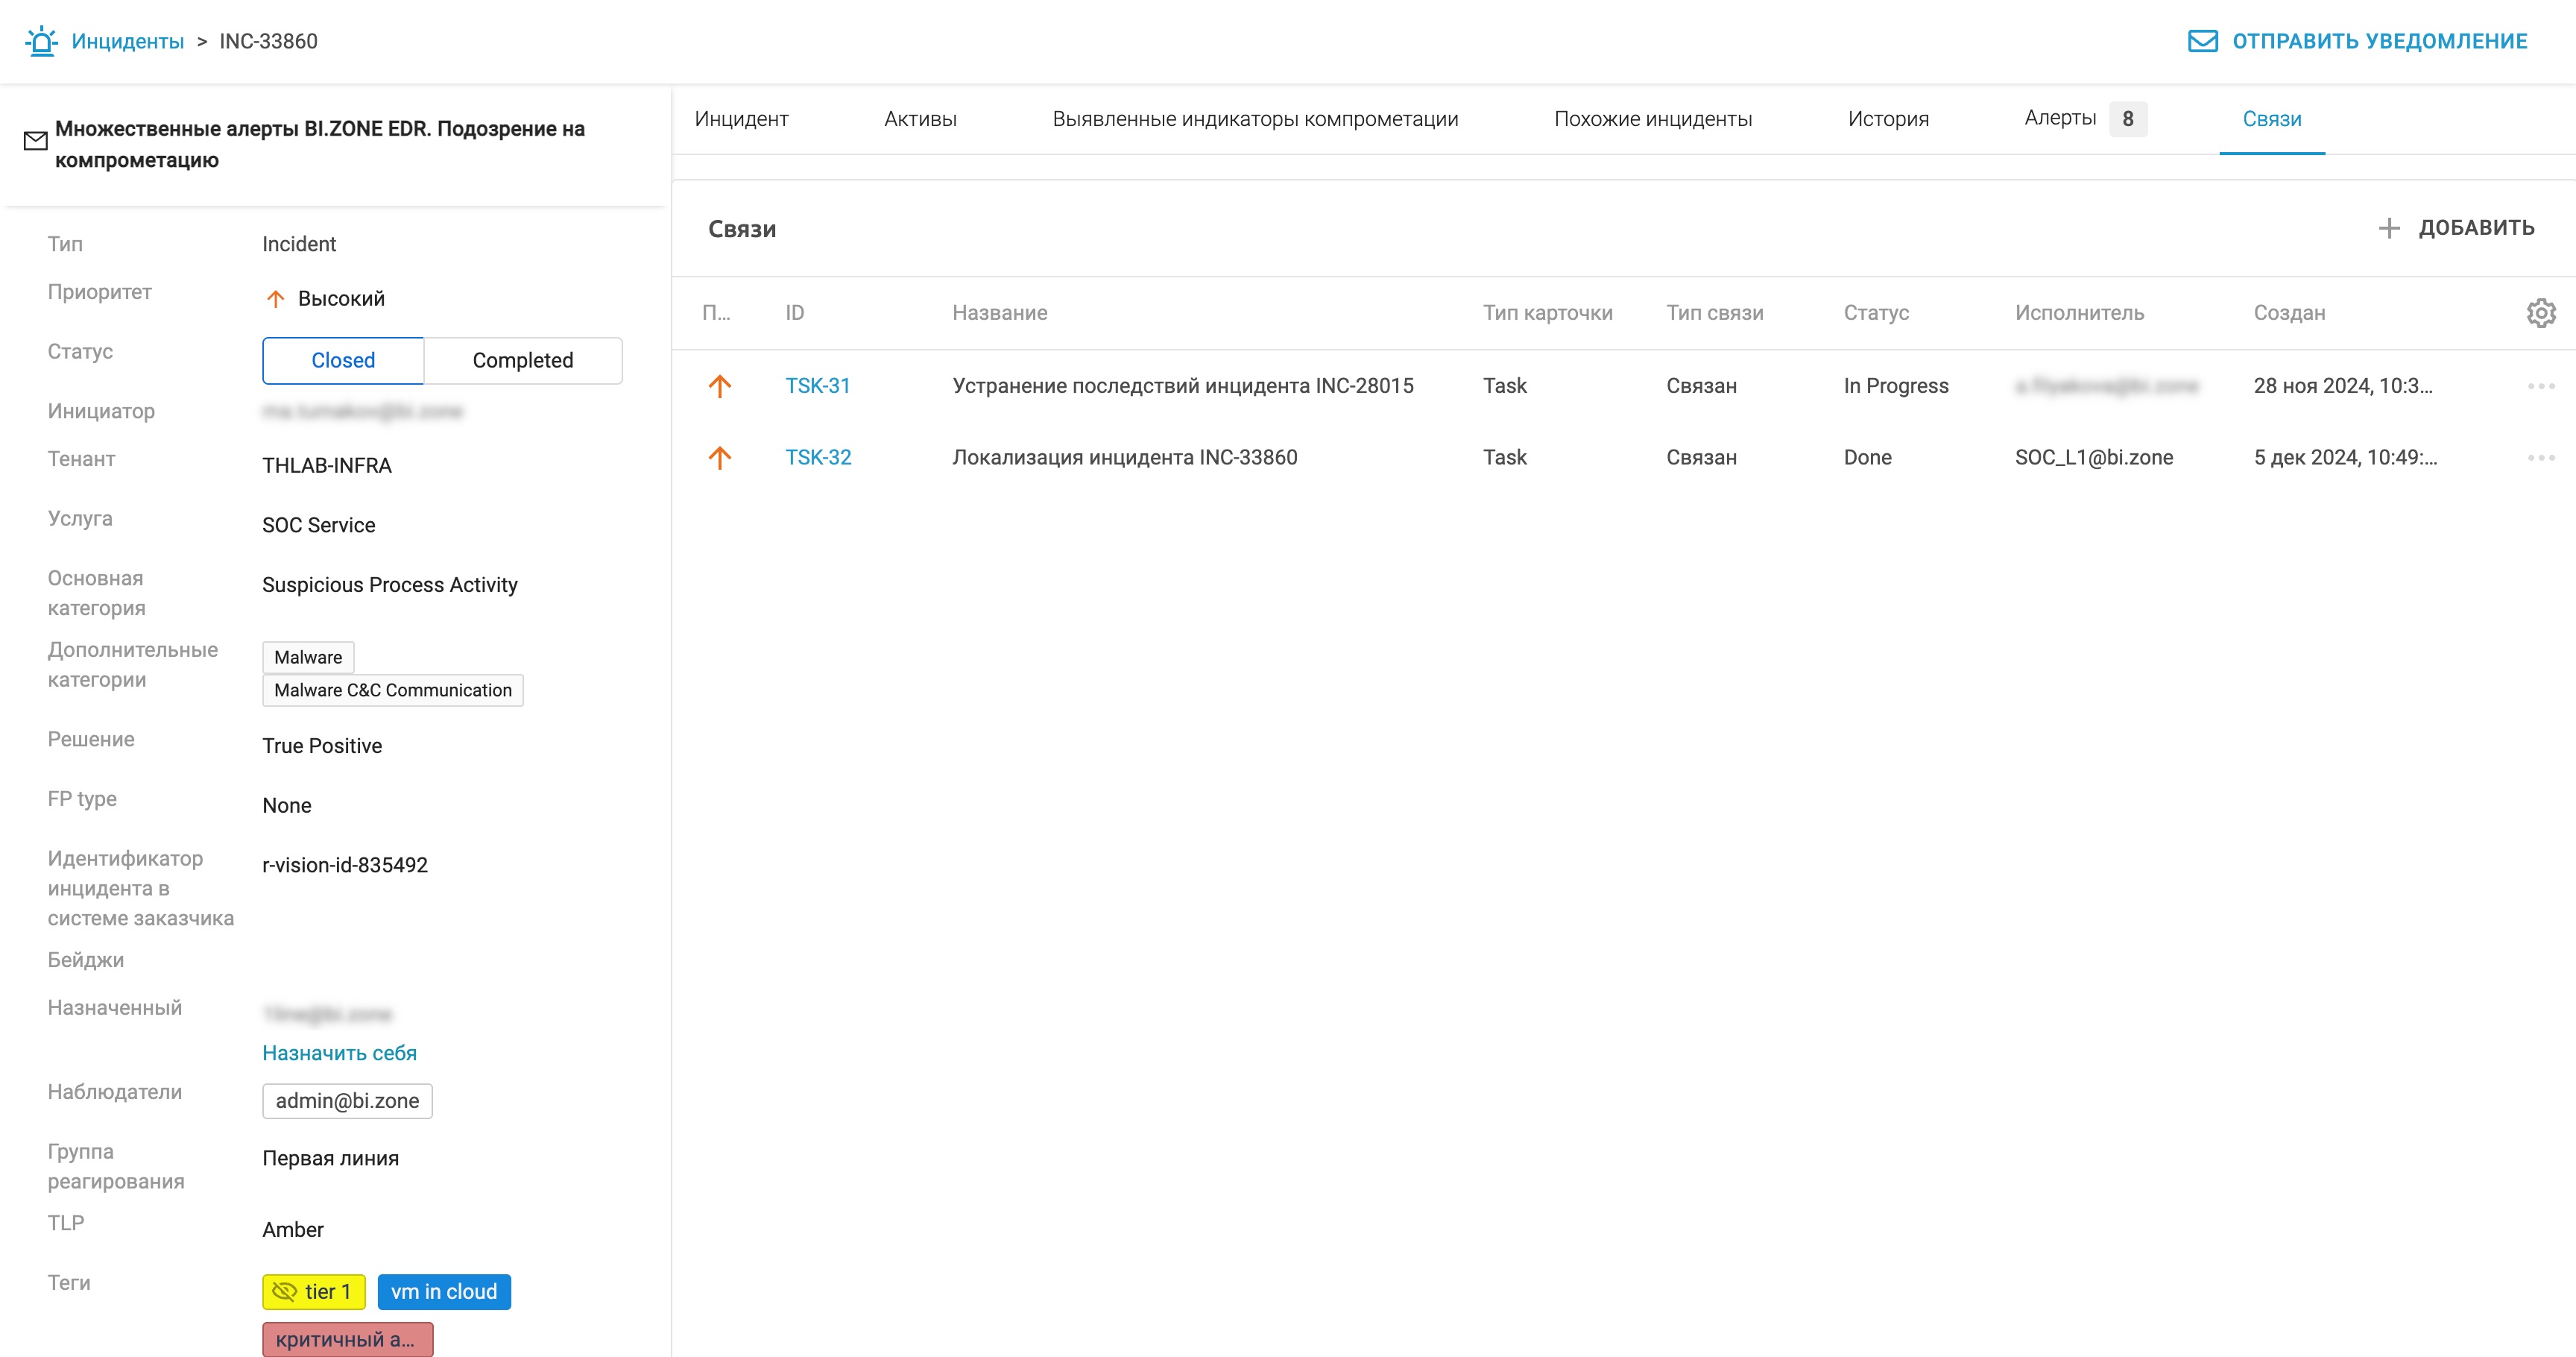Click the plus icon to add a link
Screen dimensions: 2576x1357
[x=2389, y=228]
